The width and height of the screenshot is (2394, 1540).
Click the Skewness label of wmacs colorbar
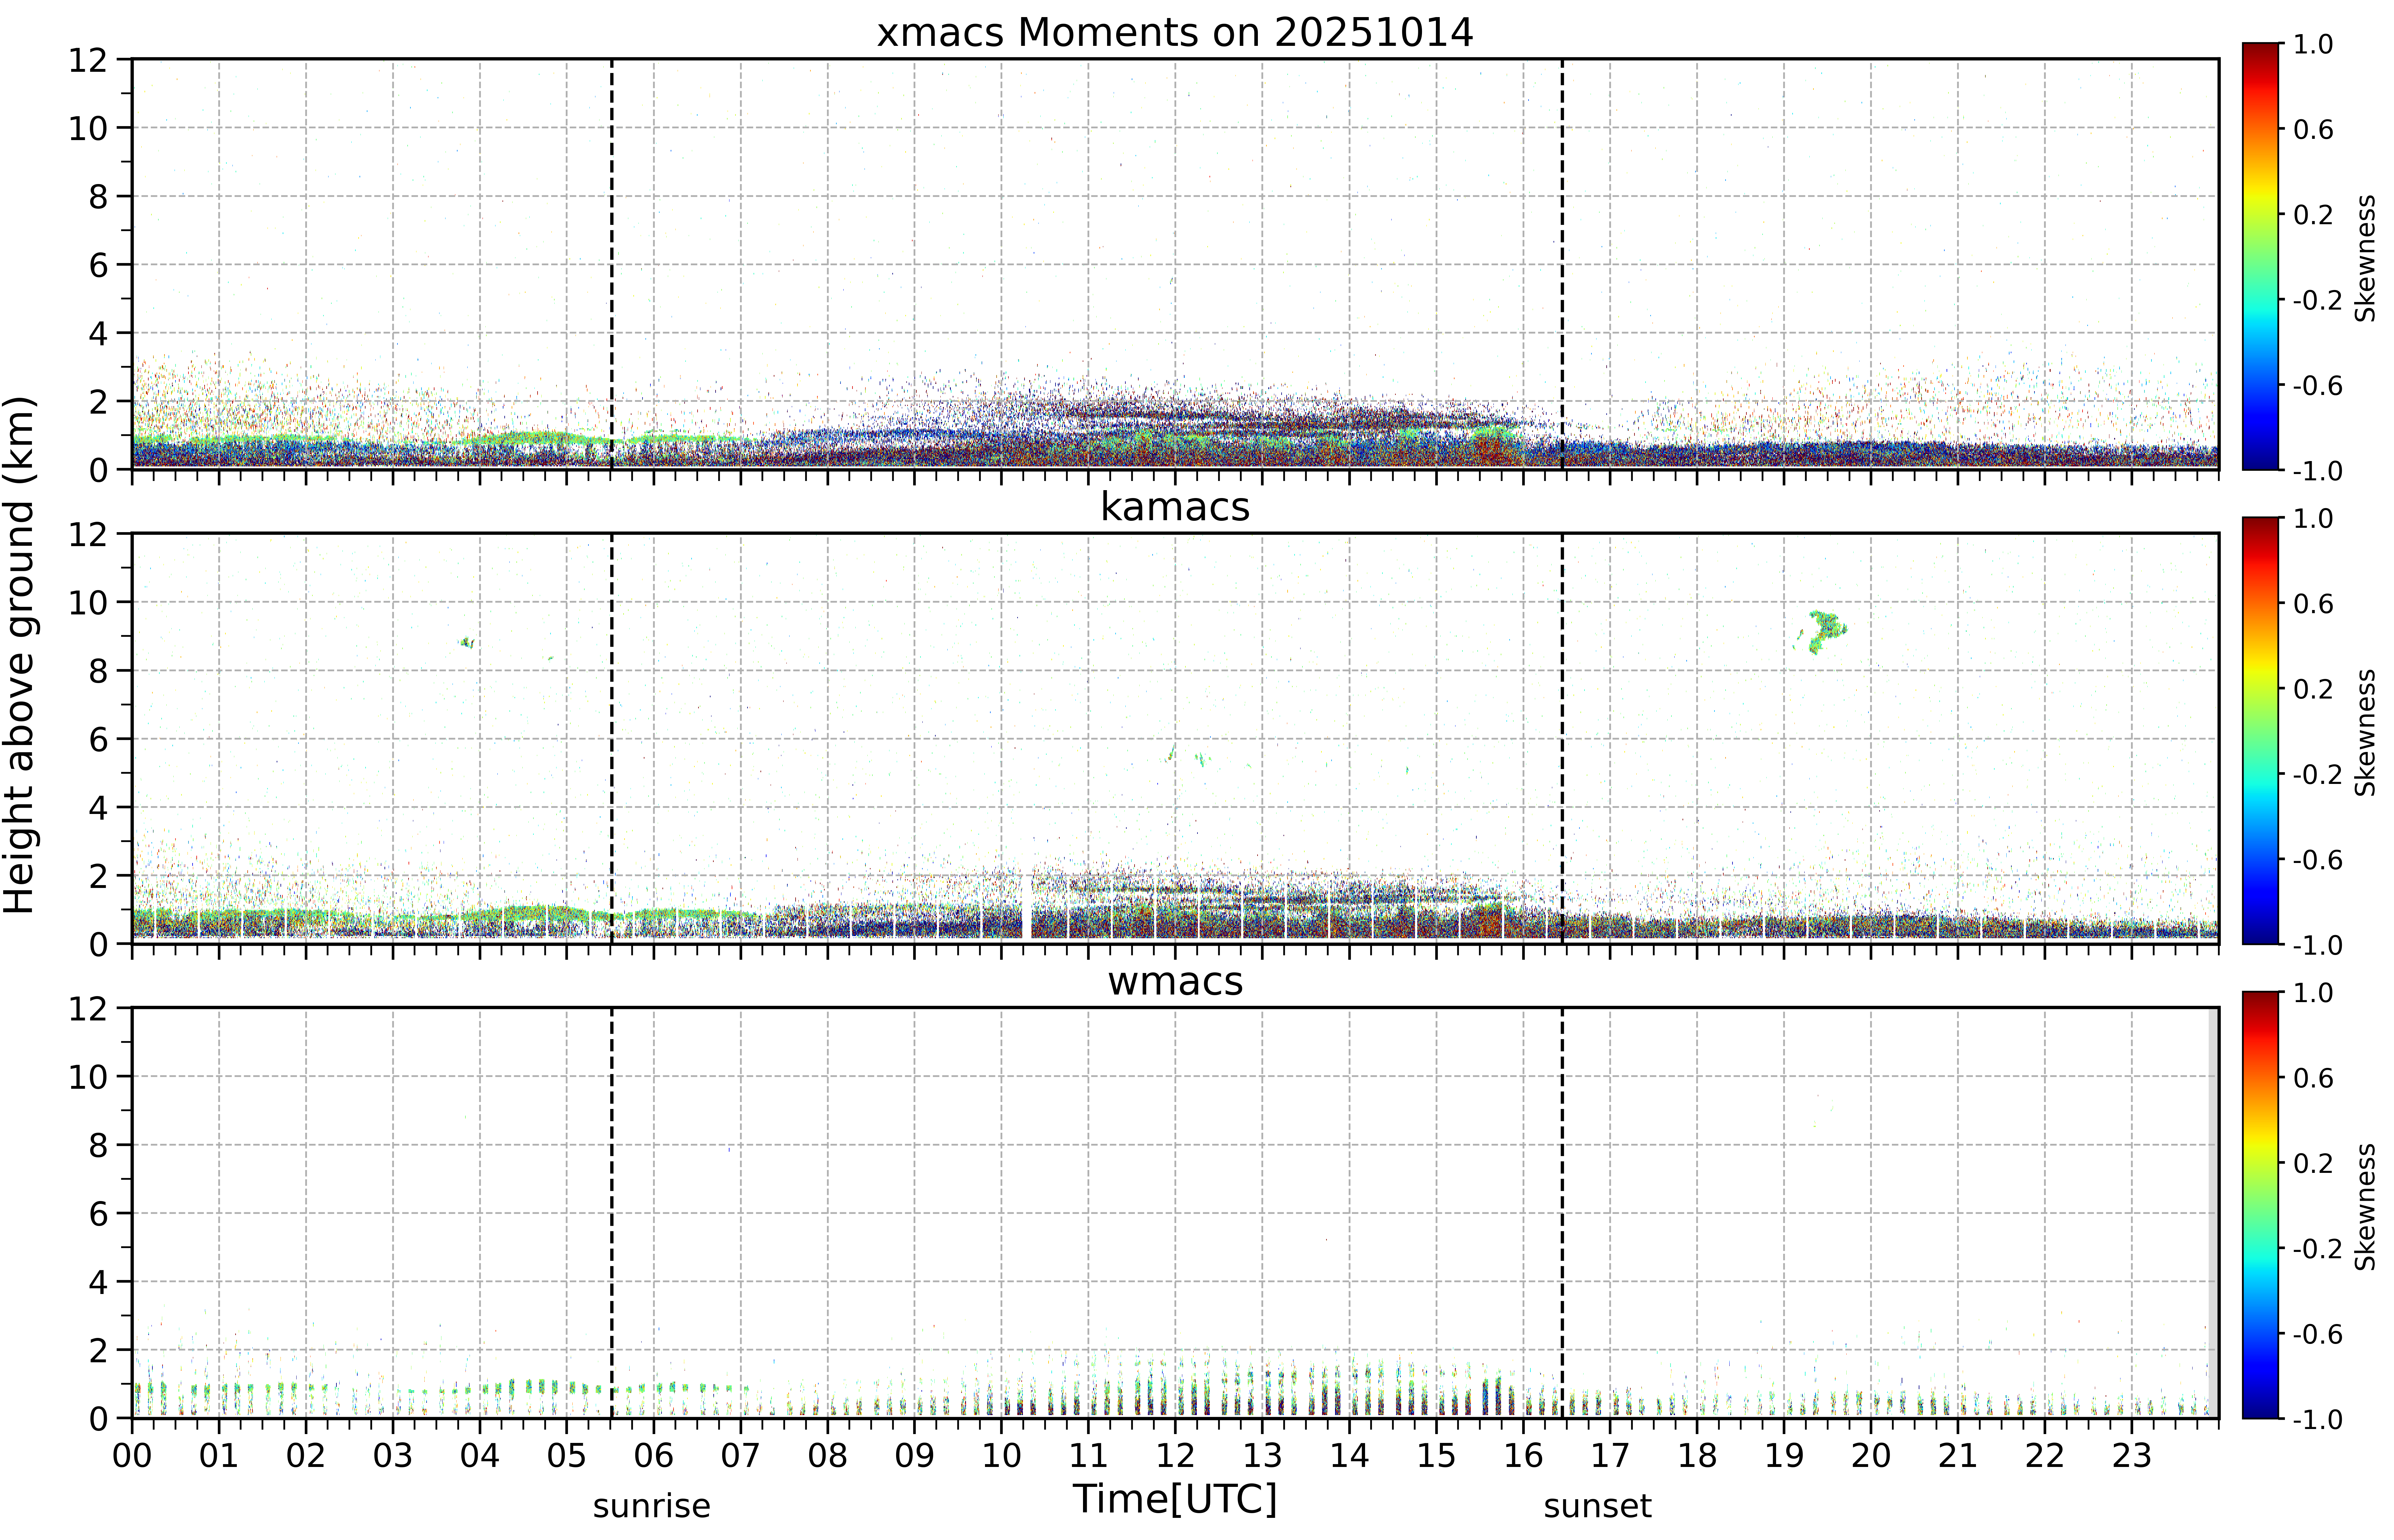tap(2365, 1207)
